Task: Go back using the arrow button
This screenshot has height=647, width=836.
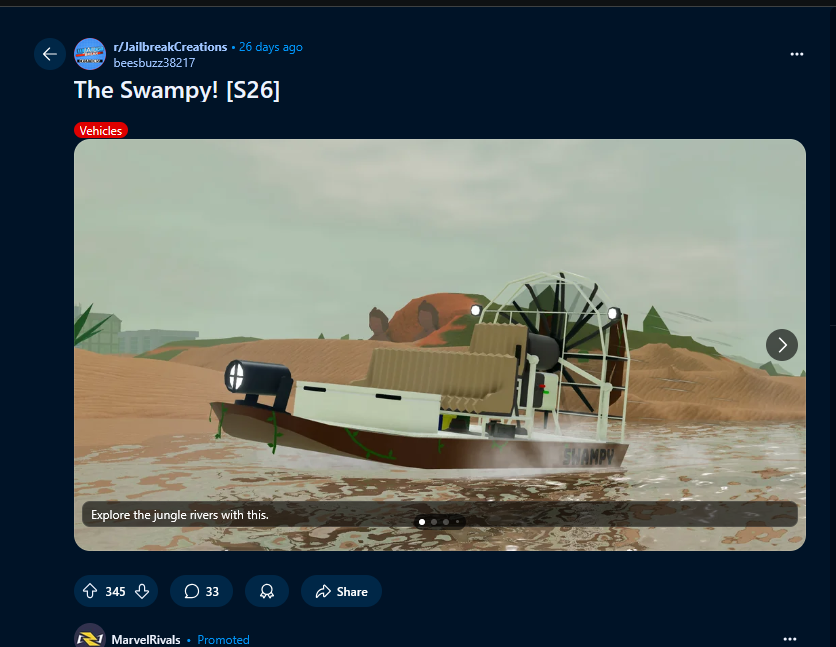Action: coord(50,54)
